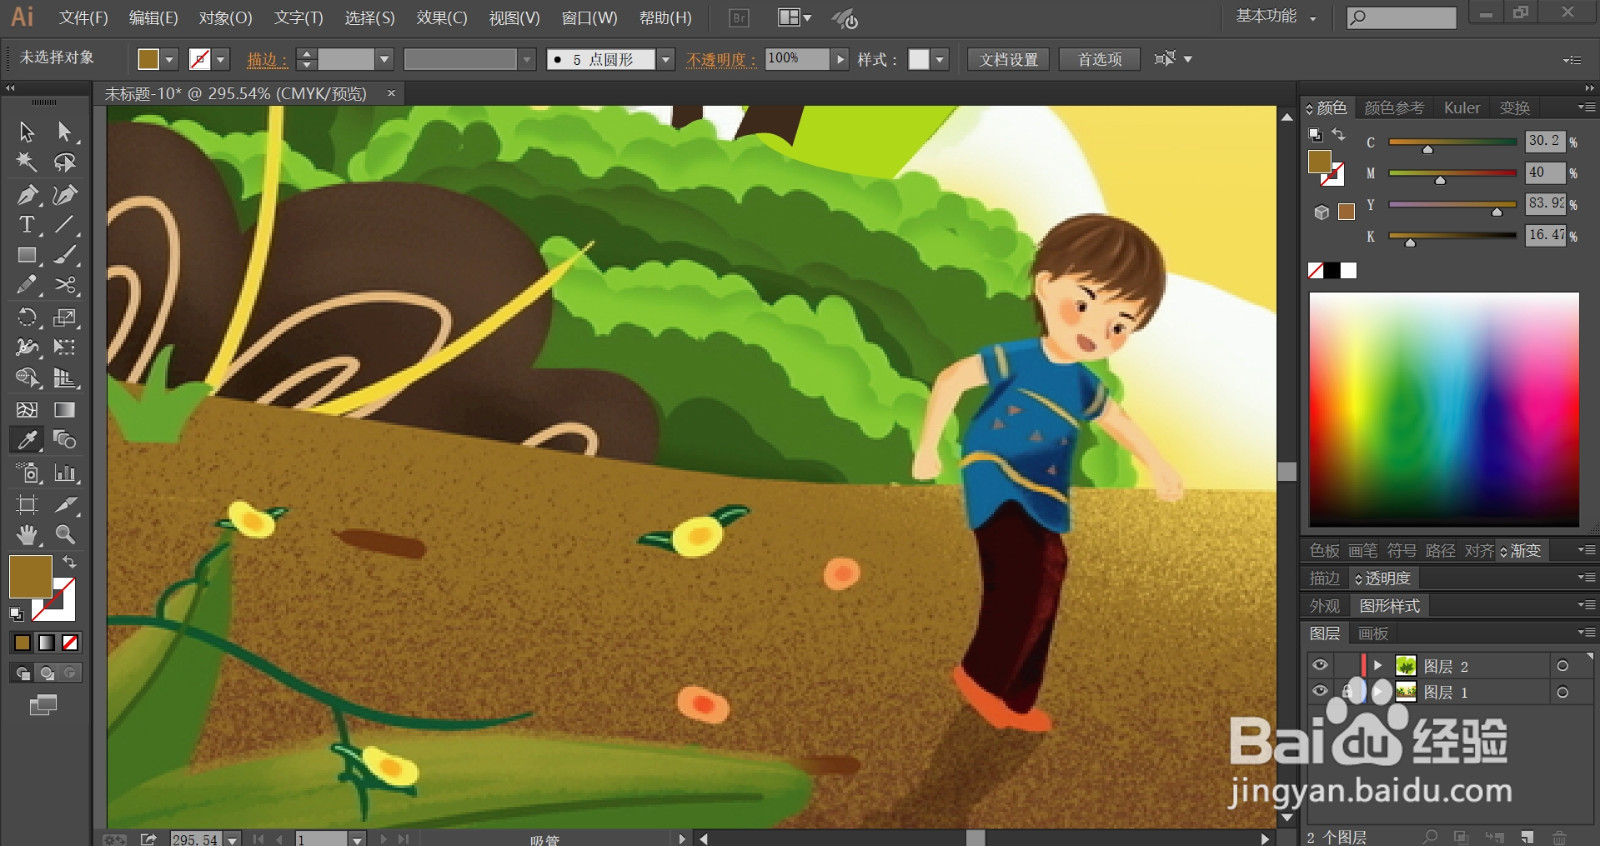Open the 文件(F) menu
Image resolution: width=1600 pixels, height=846 pixels.
(x=83, y=18)
